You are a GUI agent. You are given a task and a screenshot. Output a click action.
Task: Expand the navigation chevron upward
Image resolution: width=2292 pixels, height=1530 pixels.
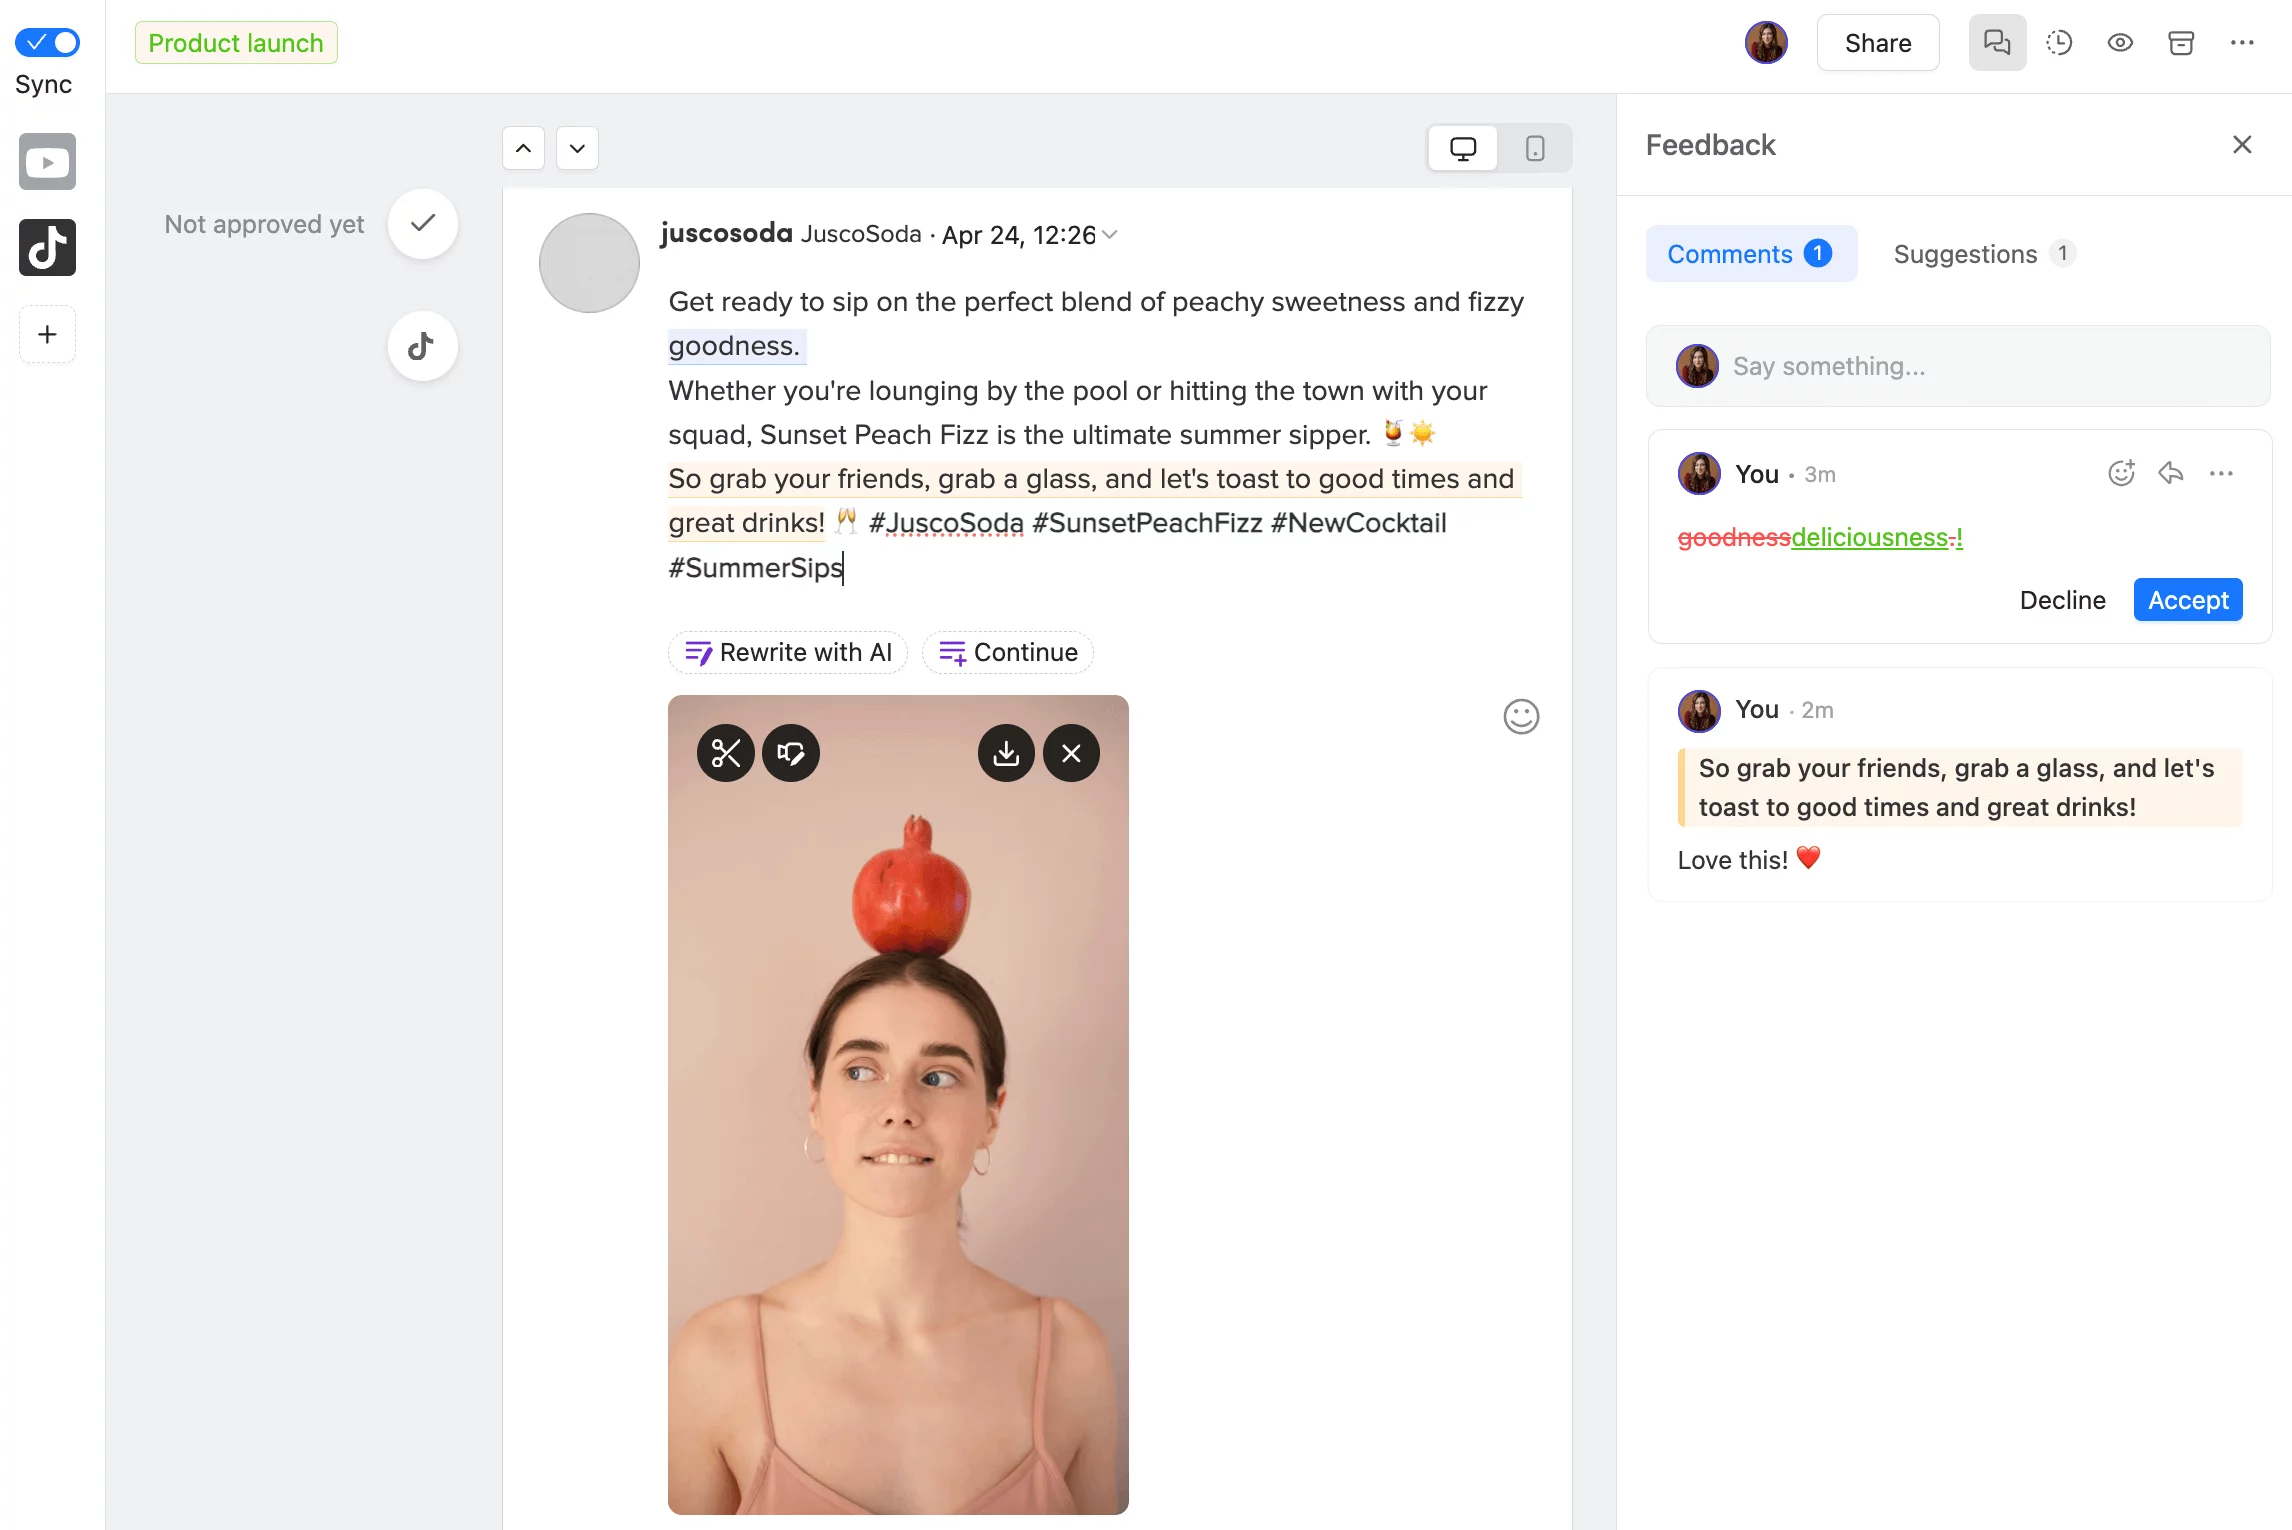pos(524,149)
